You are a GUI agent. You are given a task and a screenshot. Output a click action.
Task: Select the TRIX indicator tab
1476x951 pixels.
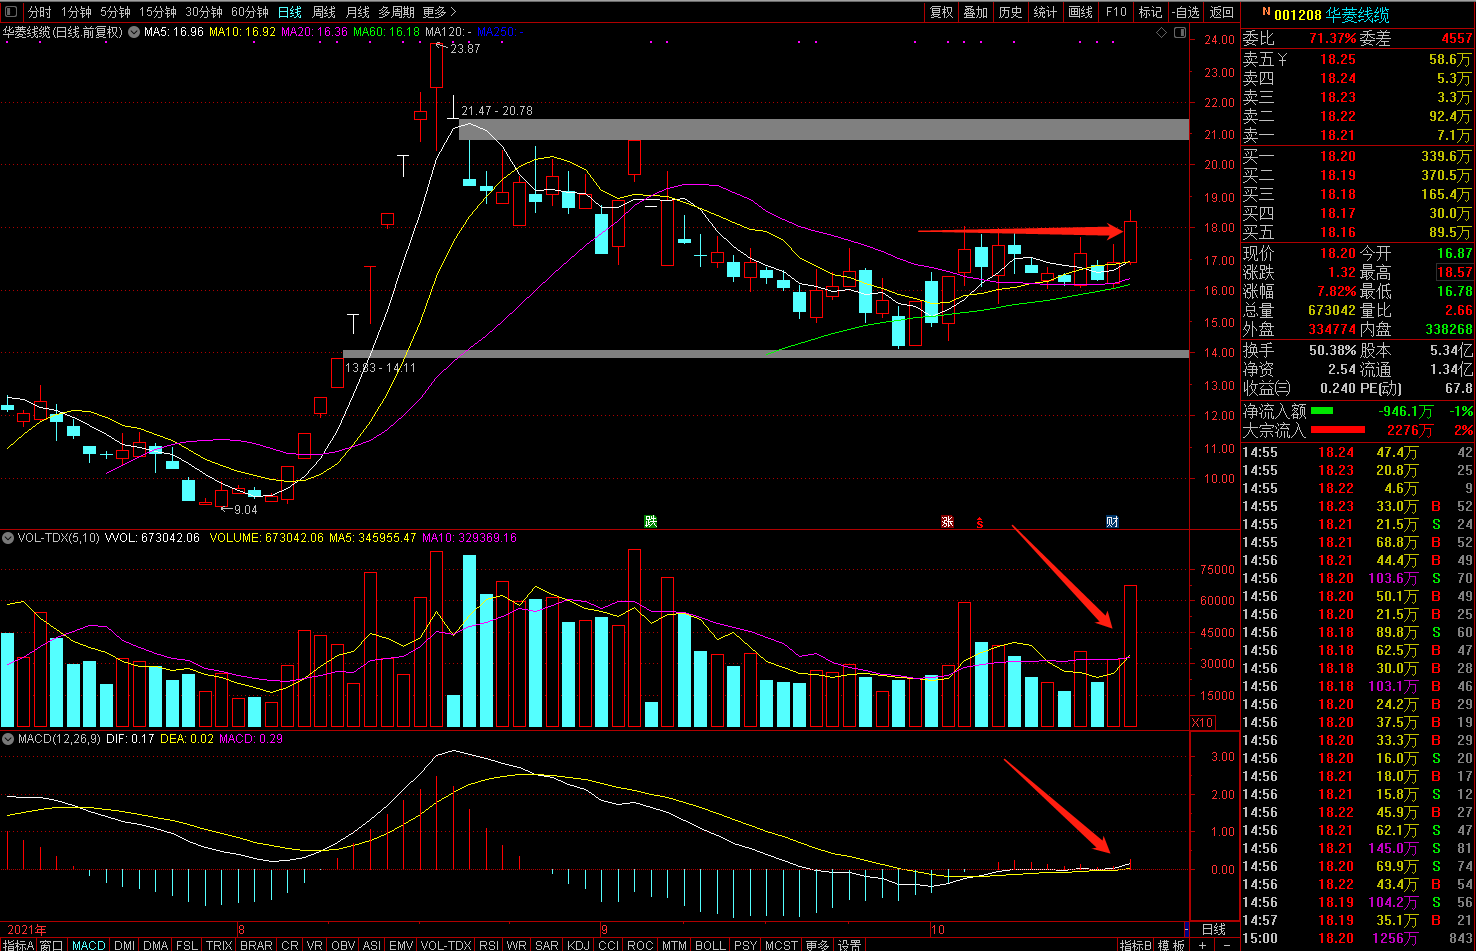click(219, 945)
